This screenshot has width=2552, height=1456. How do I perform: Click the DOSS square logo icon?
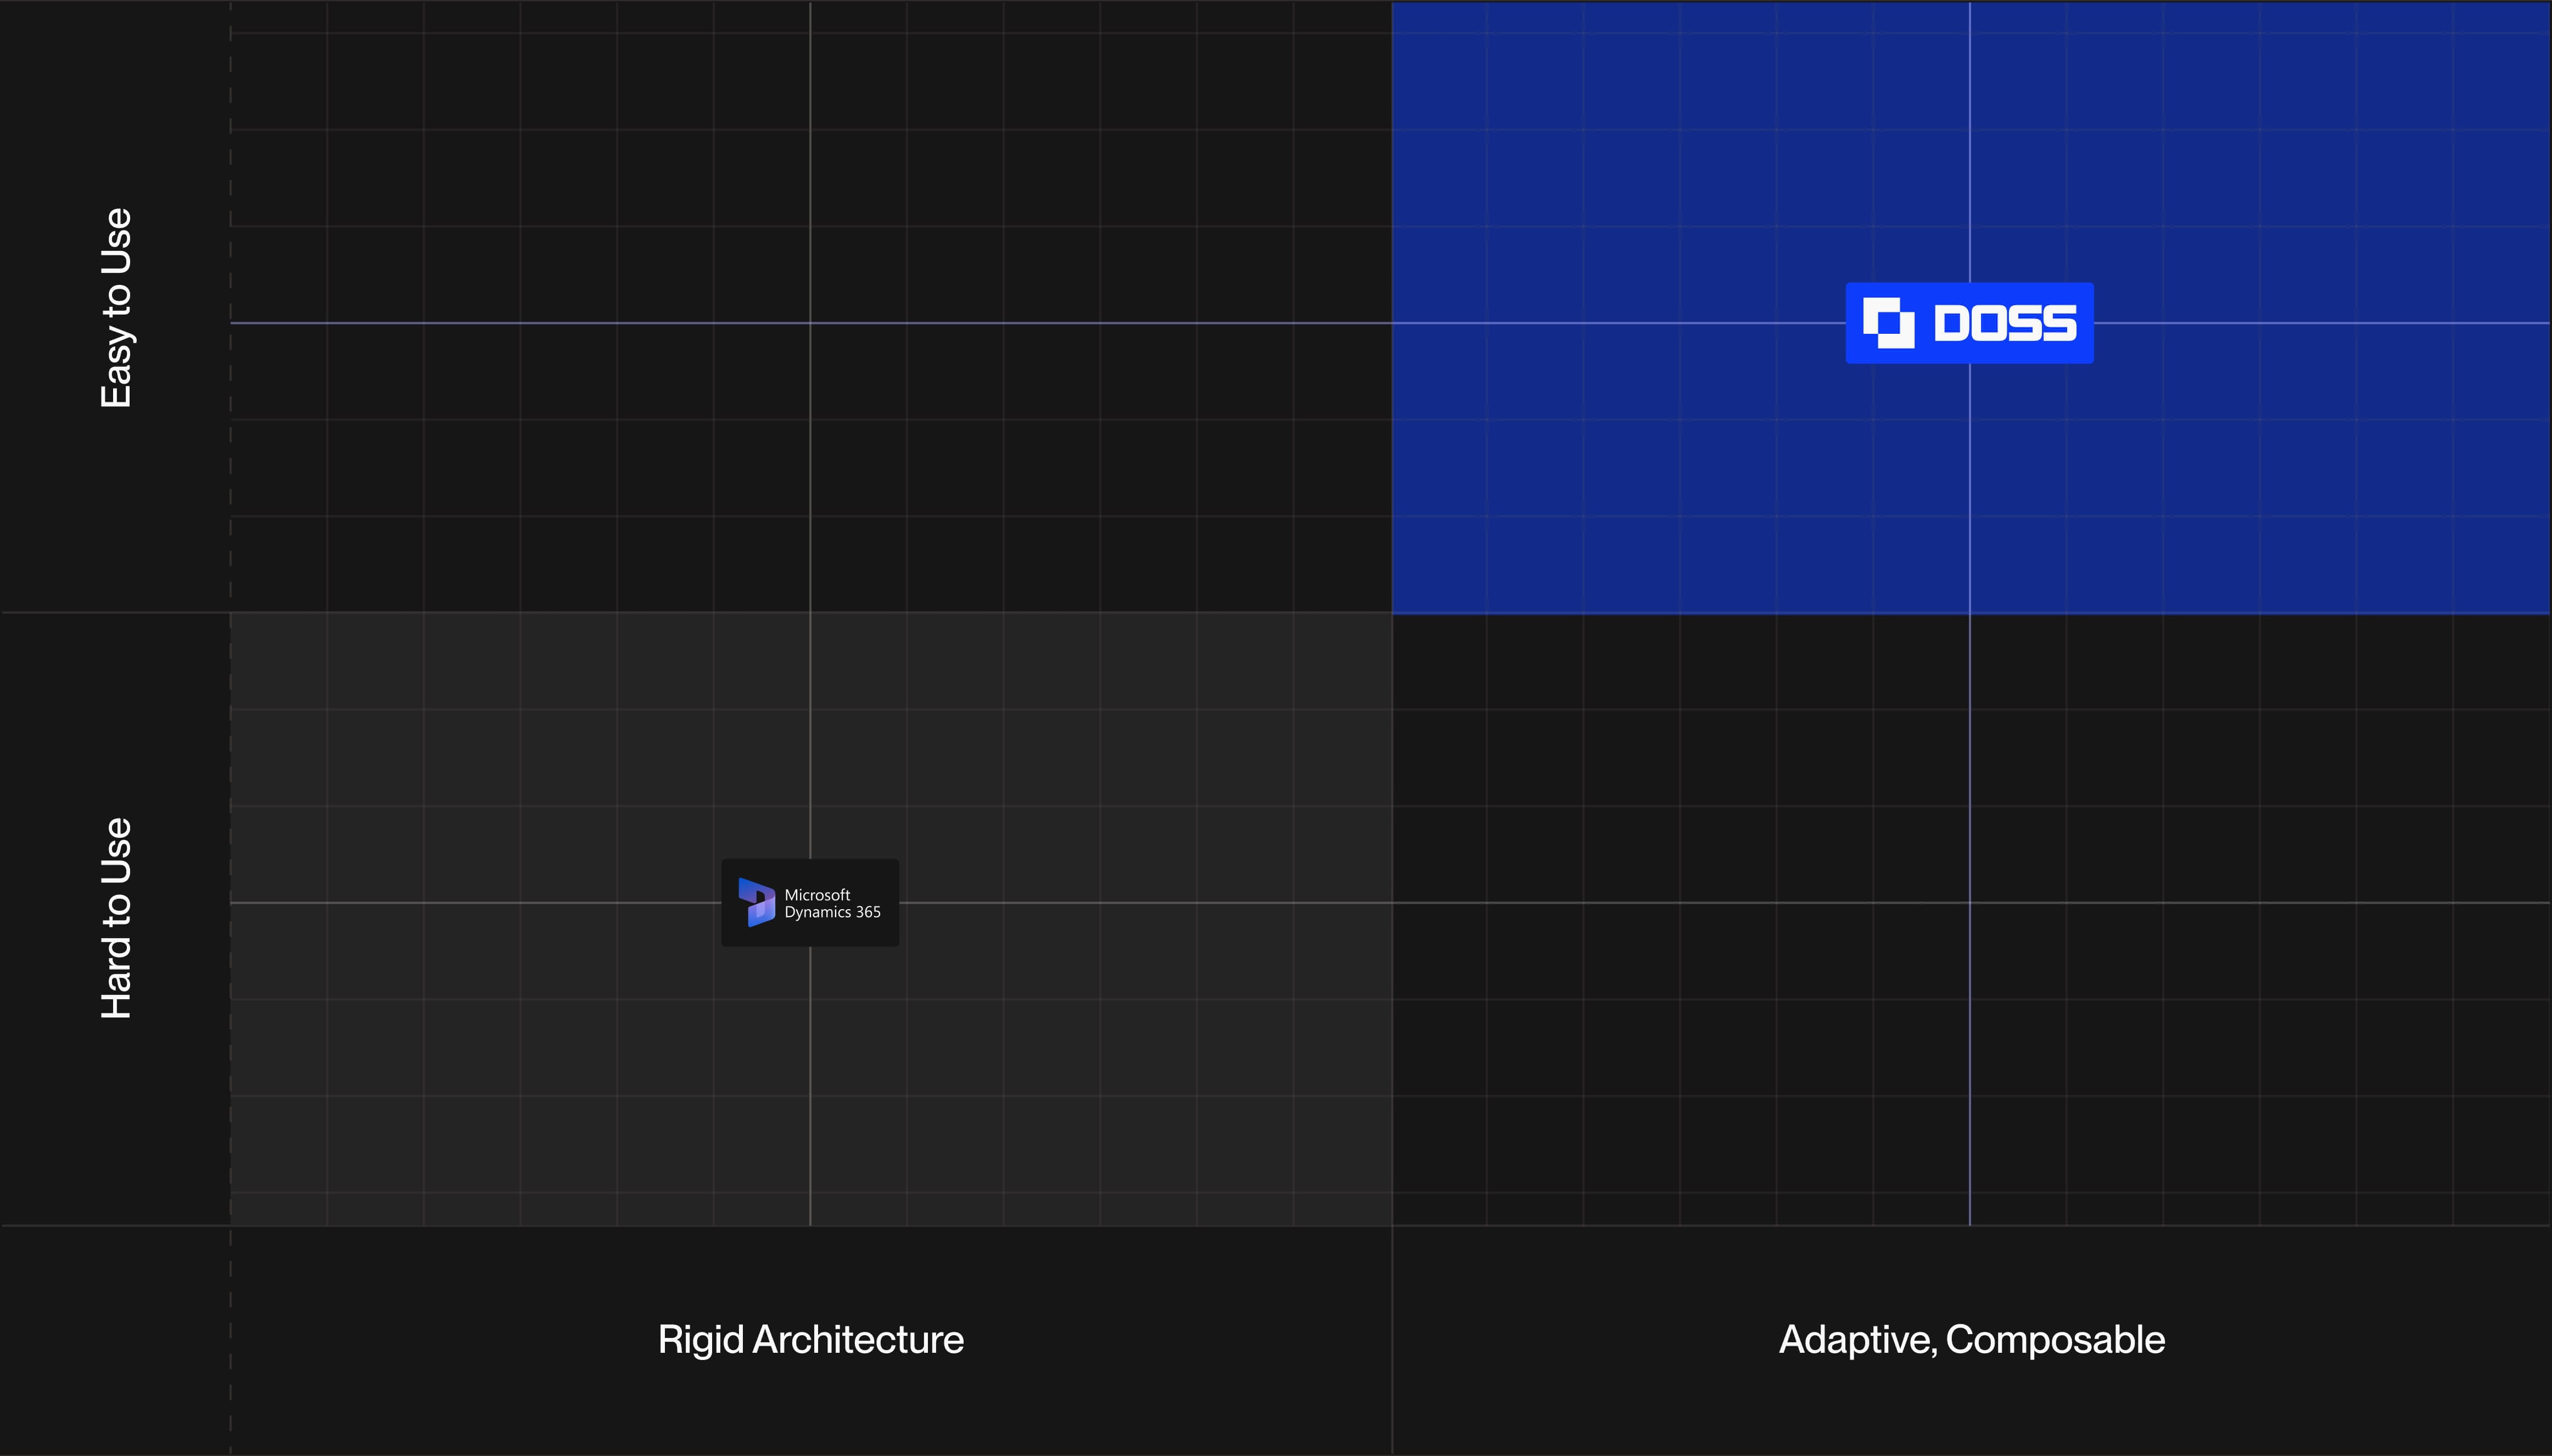pyautogui.click(x=1888, y=323)
